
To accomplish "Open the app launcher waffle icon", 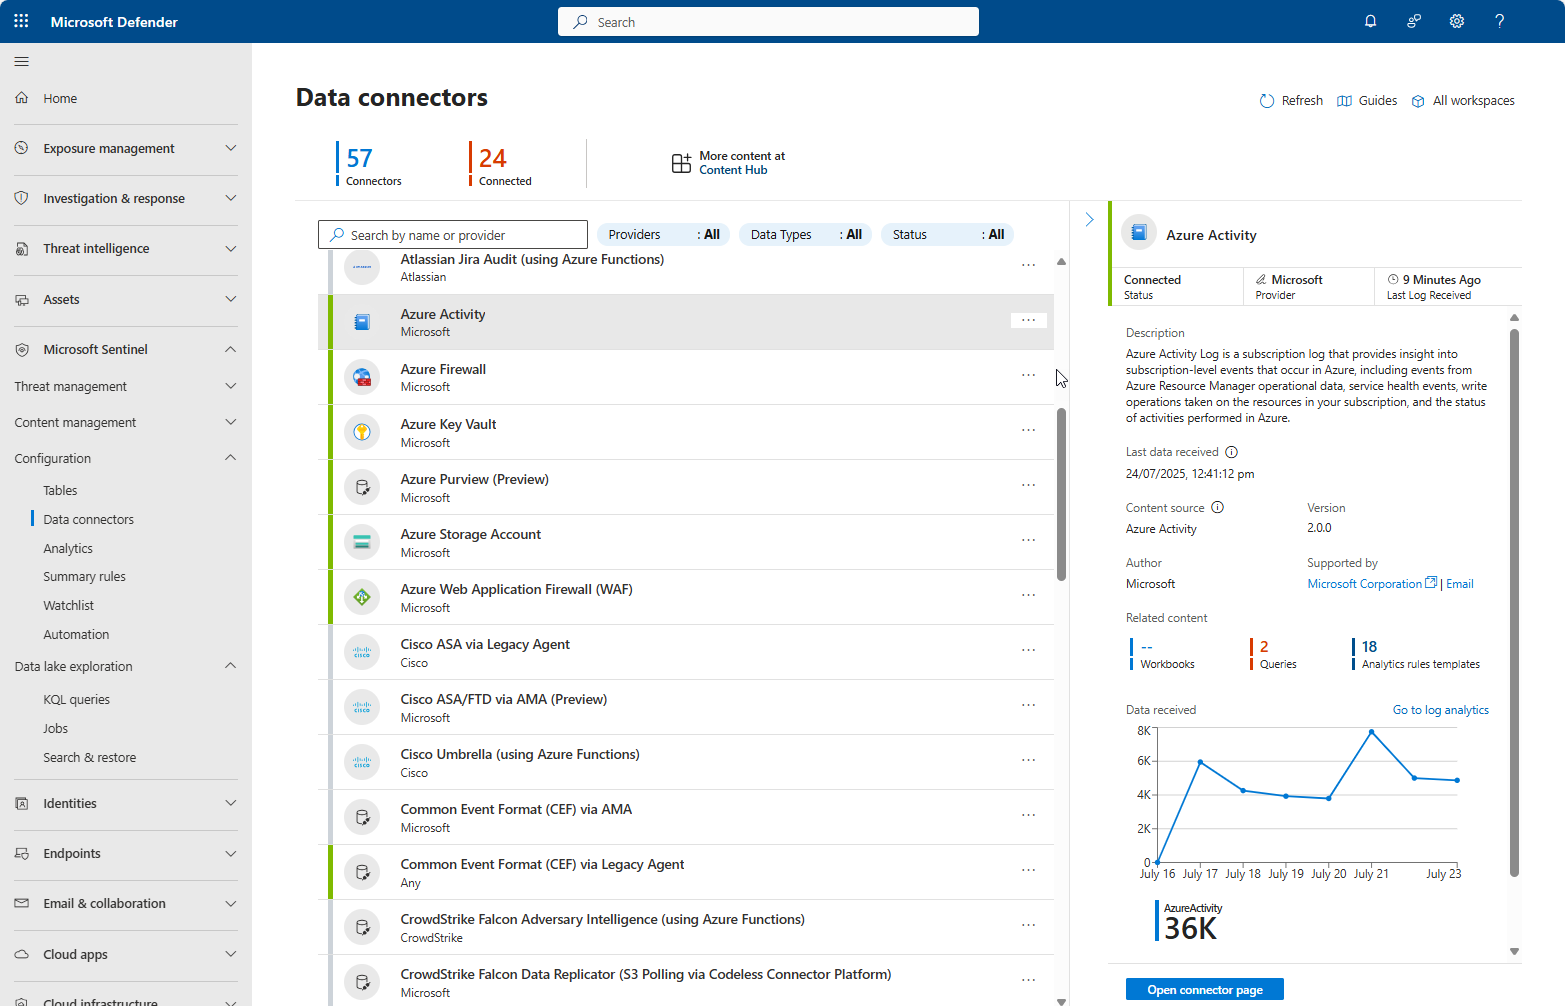I will 21,21.
